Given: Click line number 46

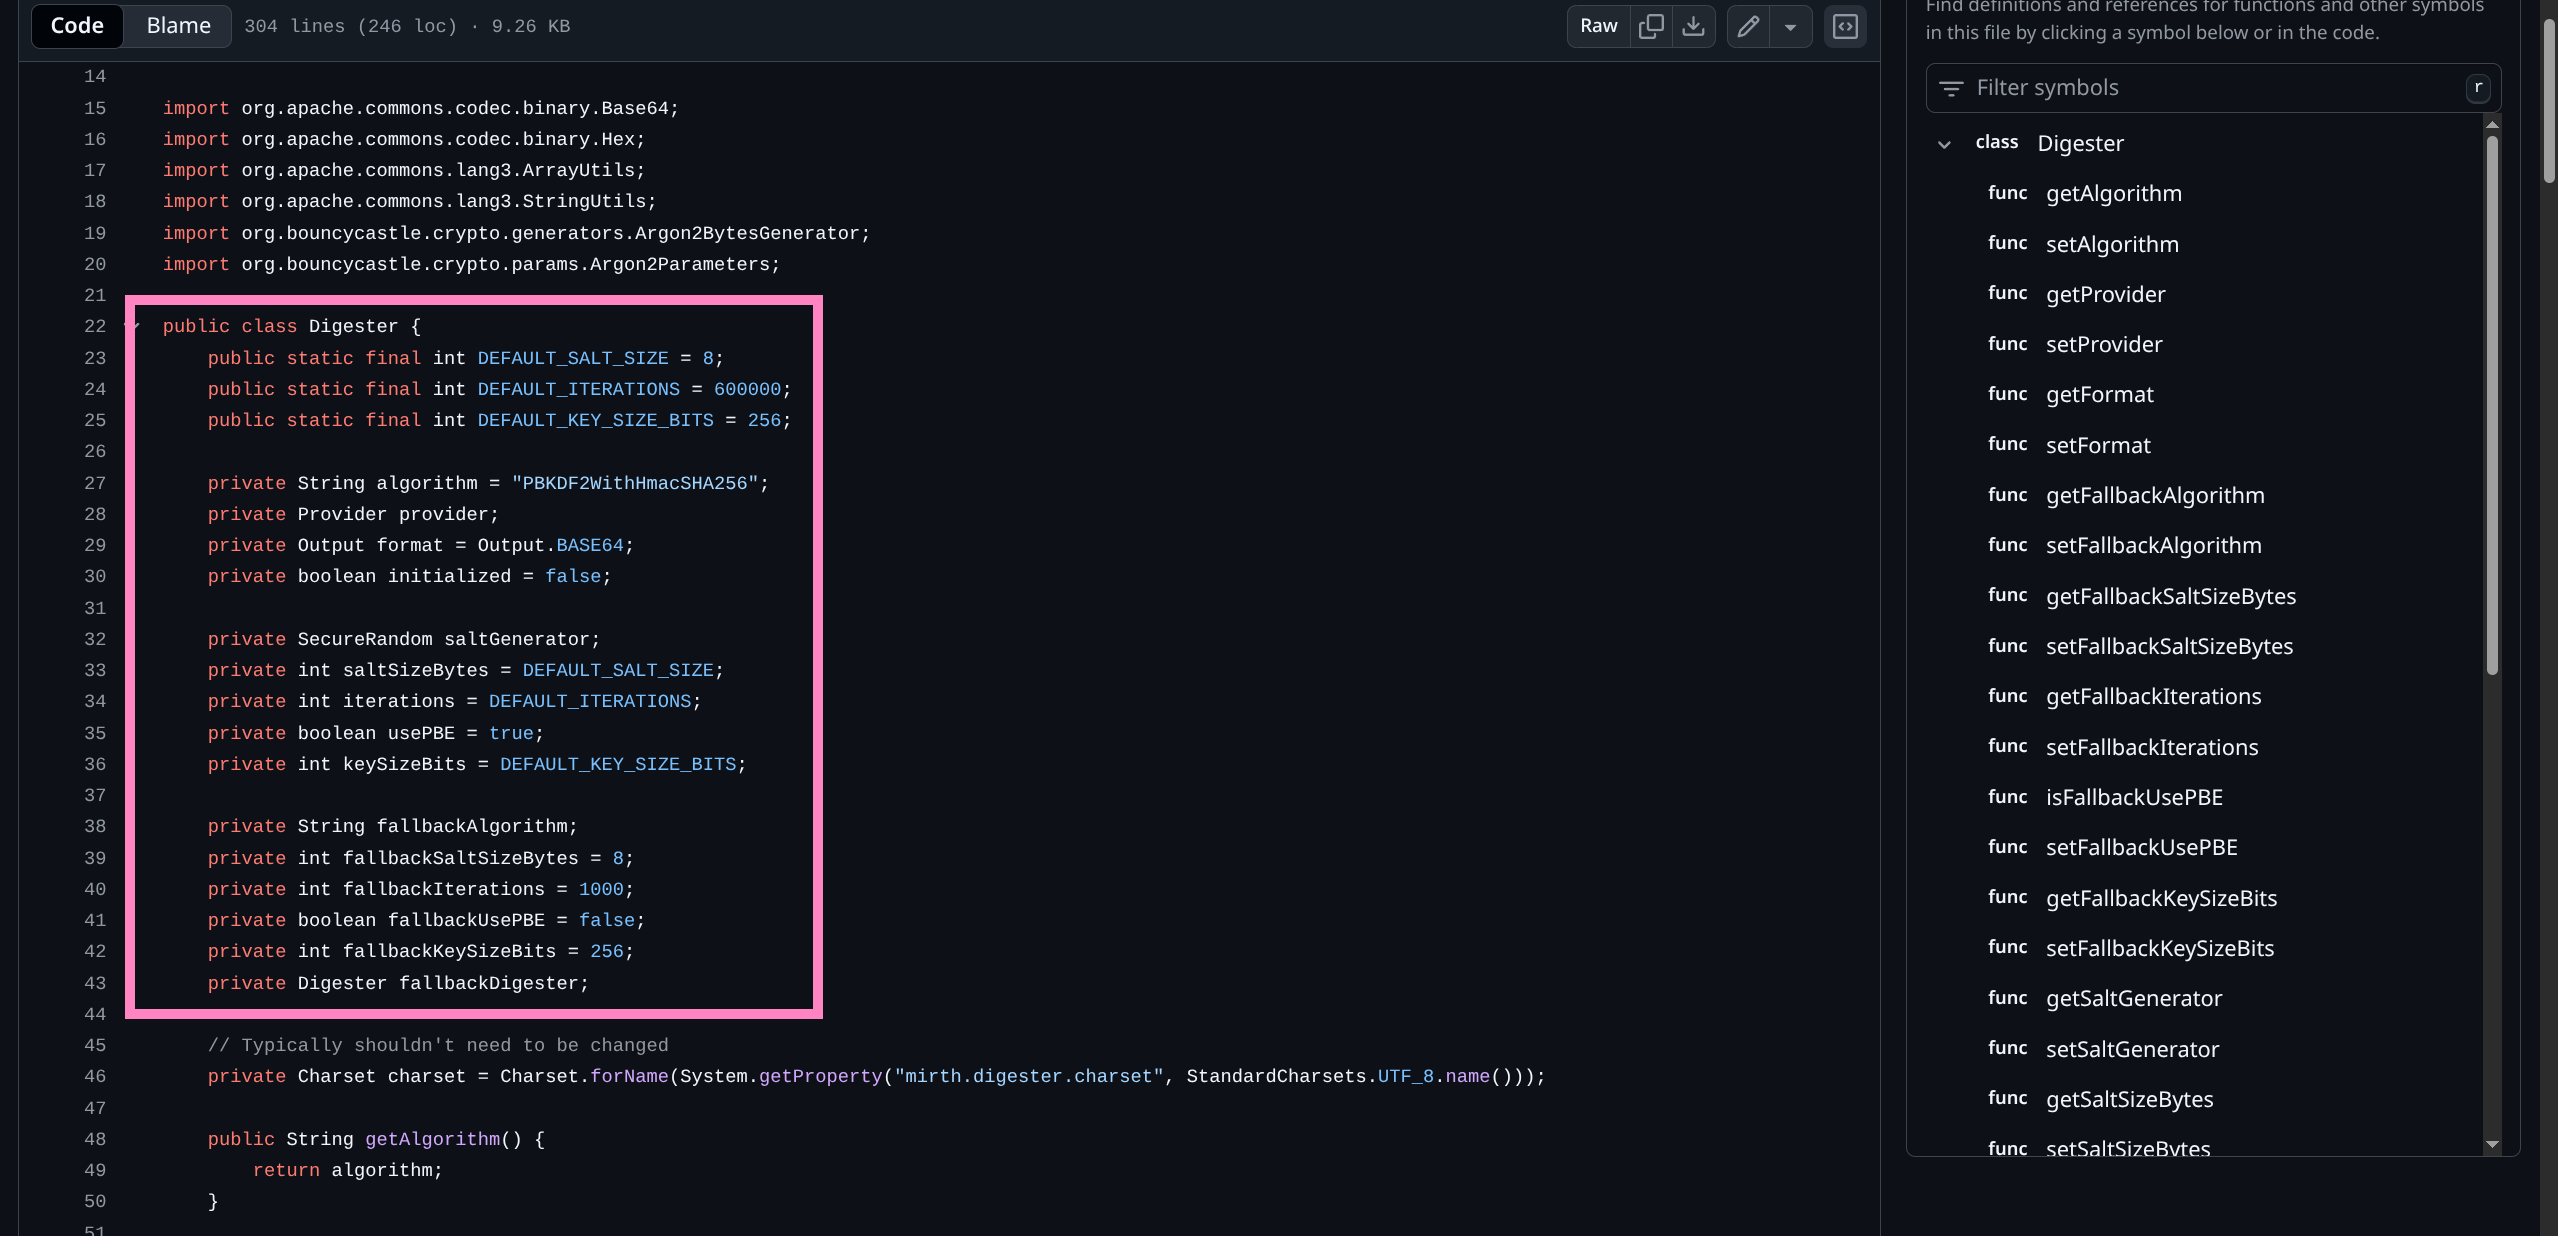Looking at the screenshot, I should click(95, 1076).
